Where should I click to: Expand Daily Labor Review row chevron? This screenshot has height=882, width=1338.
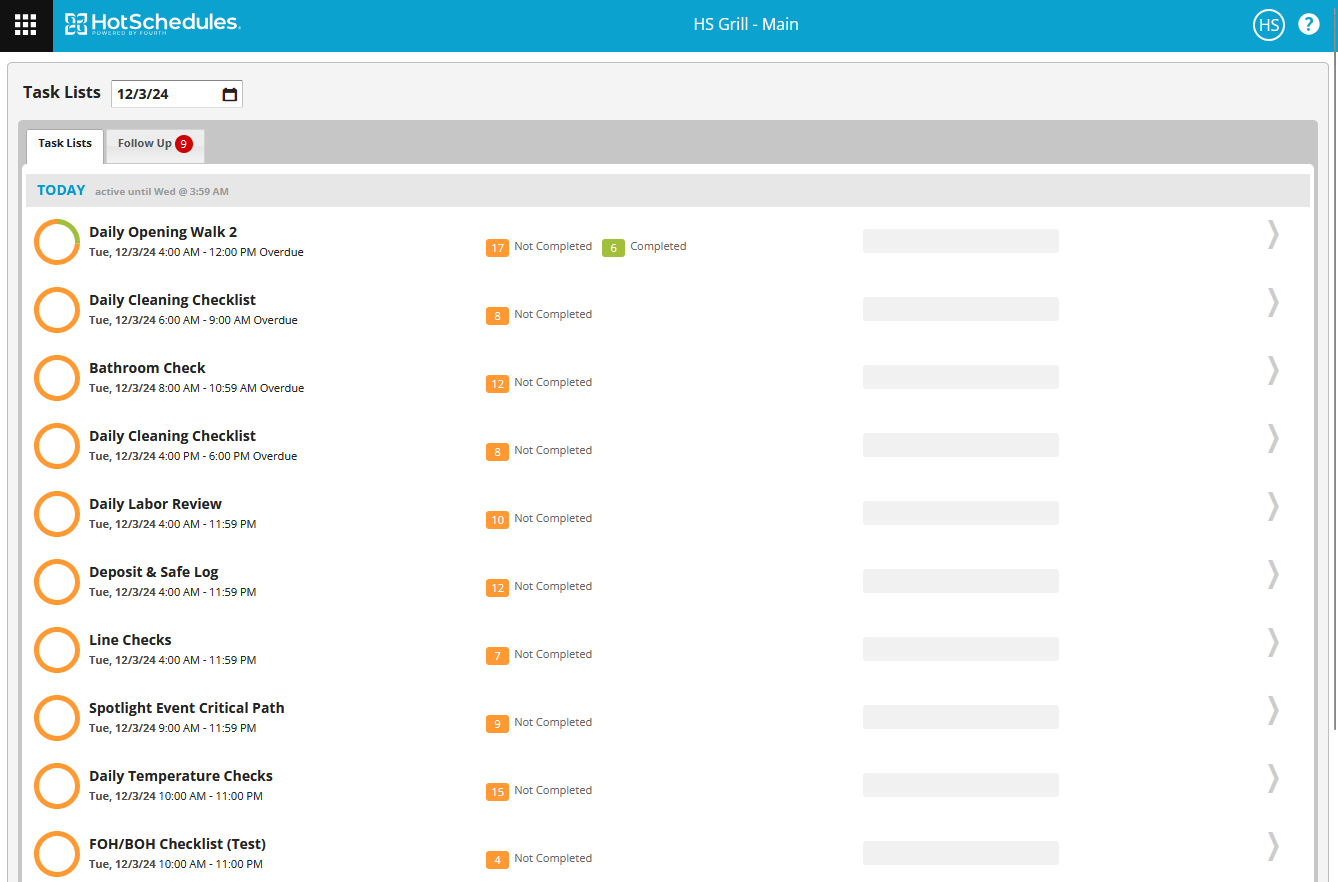pyautogui.click(x=1273, y=506)
